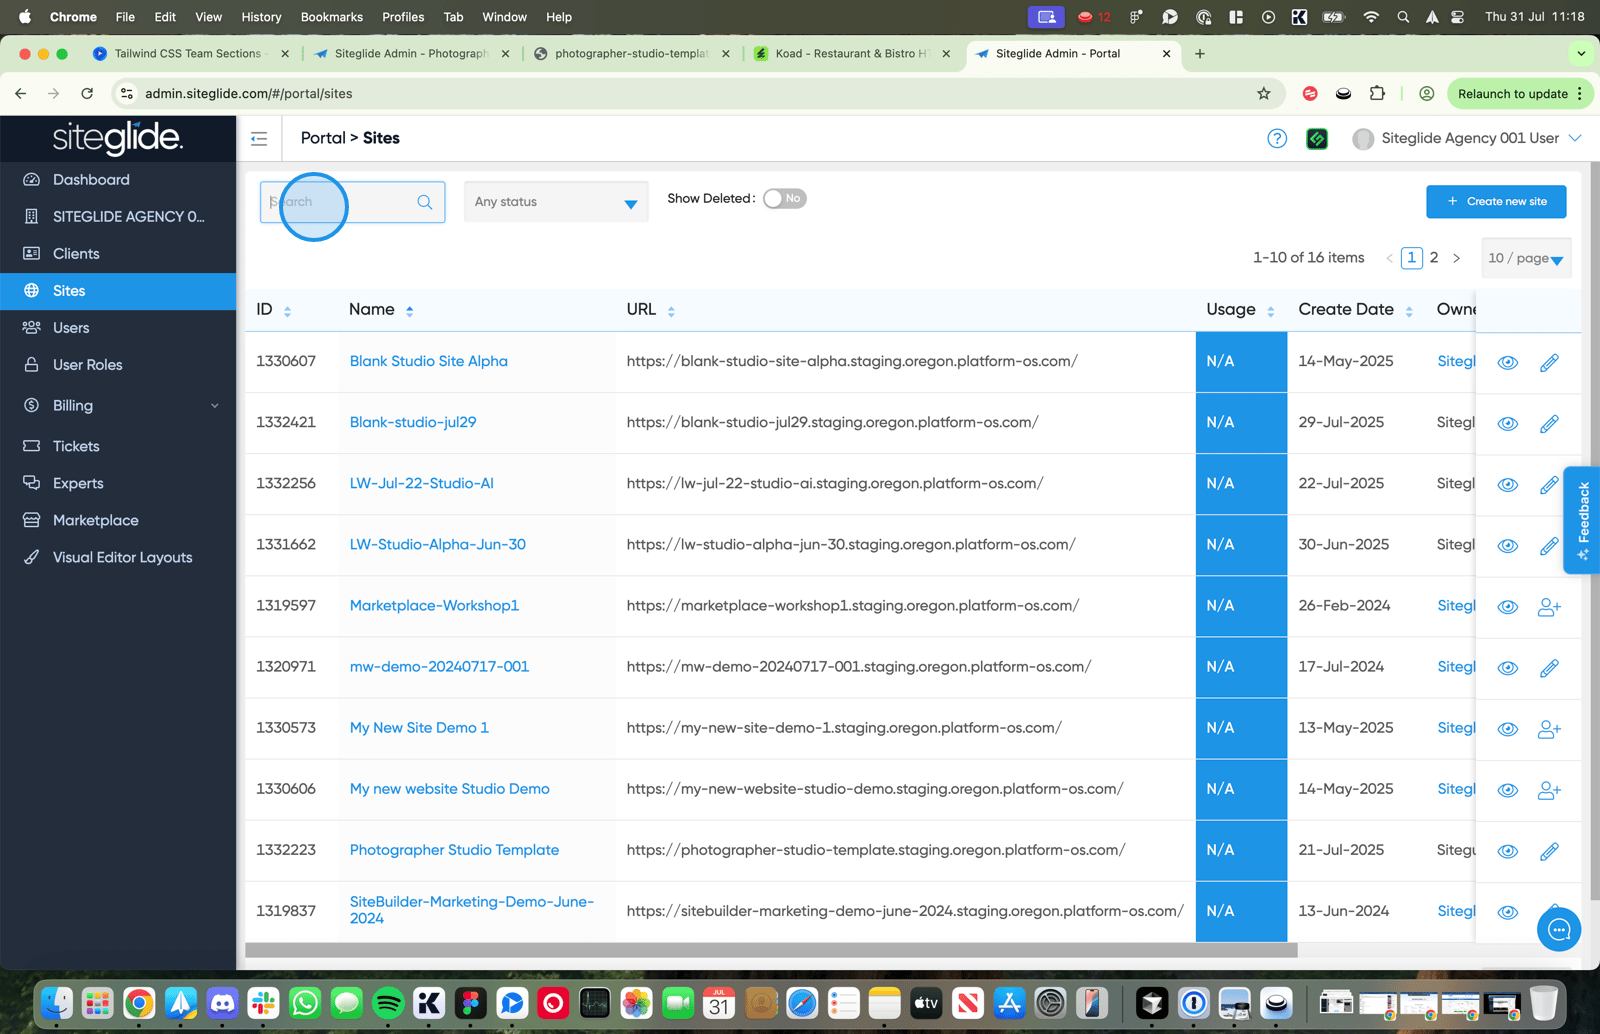Open the Marketplace sidebar item
The height and width of the screenshot is (1034, 1600).
(x=96, y=520)
